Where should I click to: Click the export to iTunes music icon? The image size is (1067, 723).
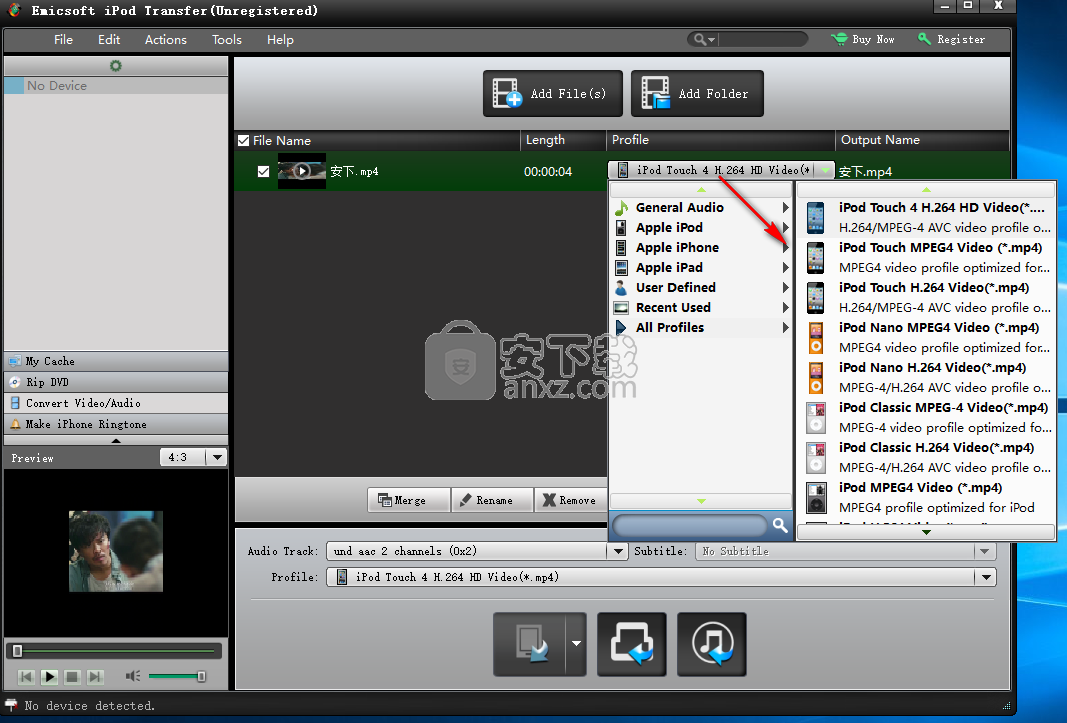711,644
